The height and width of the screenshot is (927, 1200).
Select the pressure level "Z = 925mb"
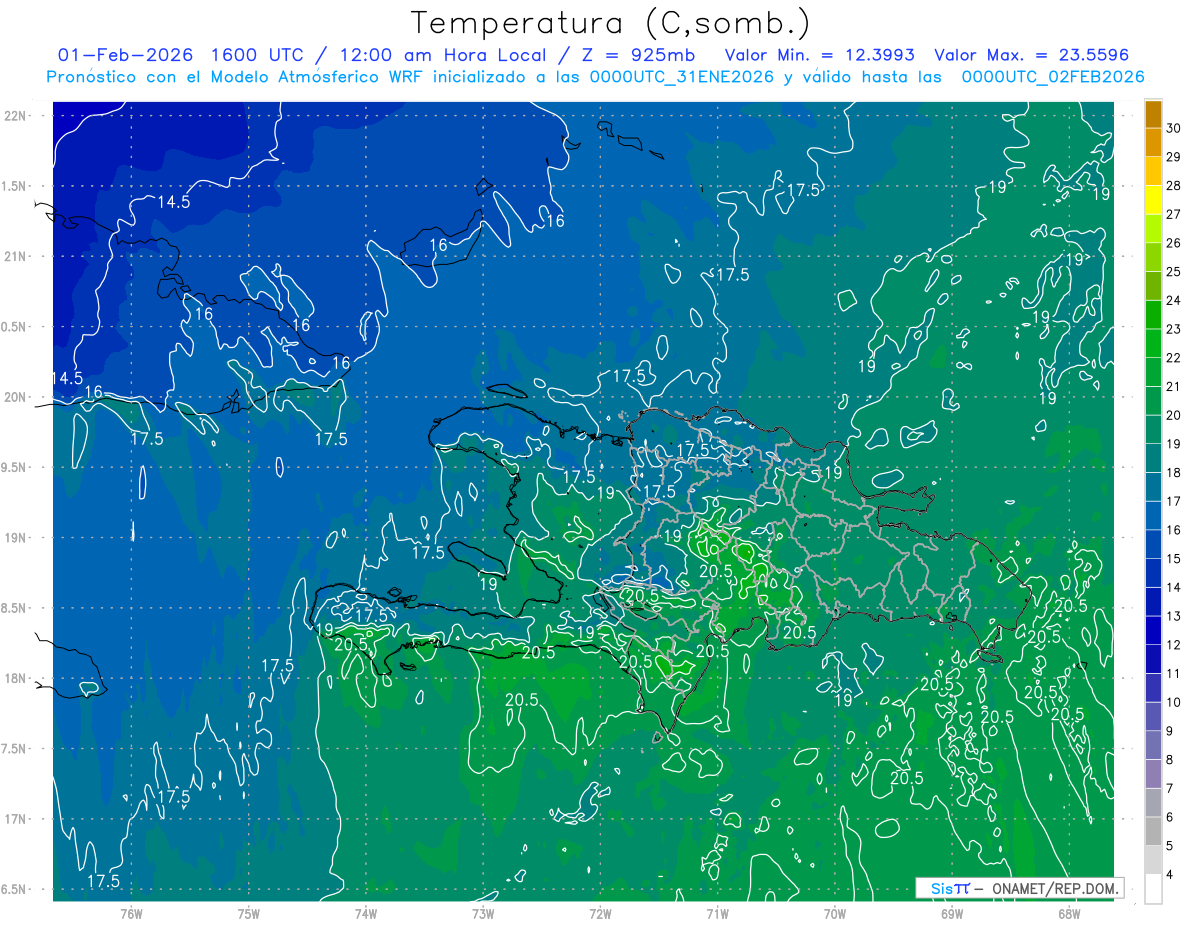[639, 55]
